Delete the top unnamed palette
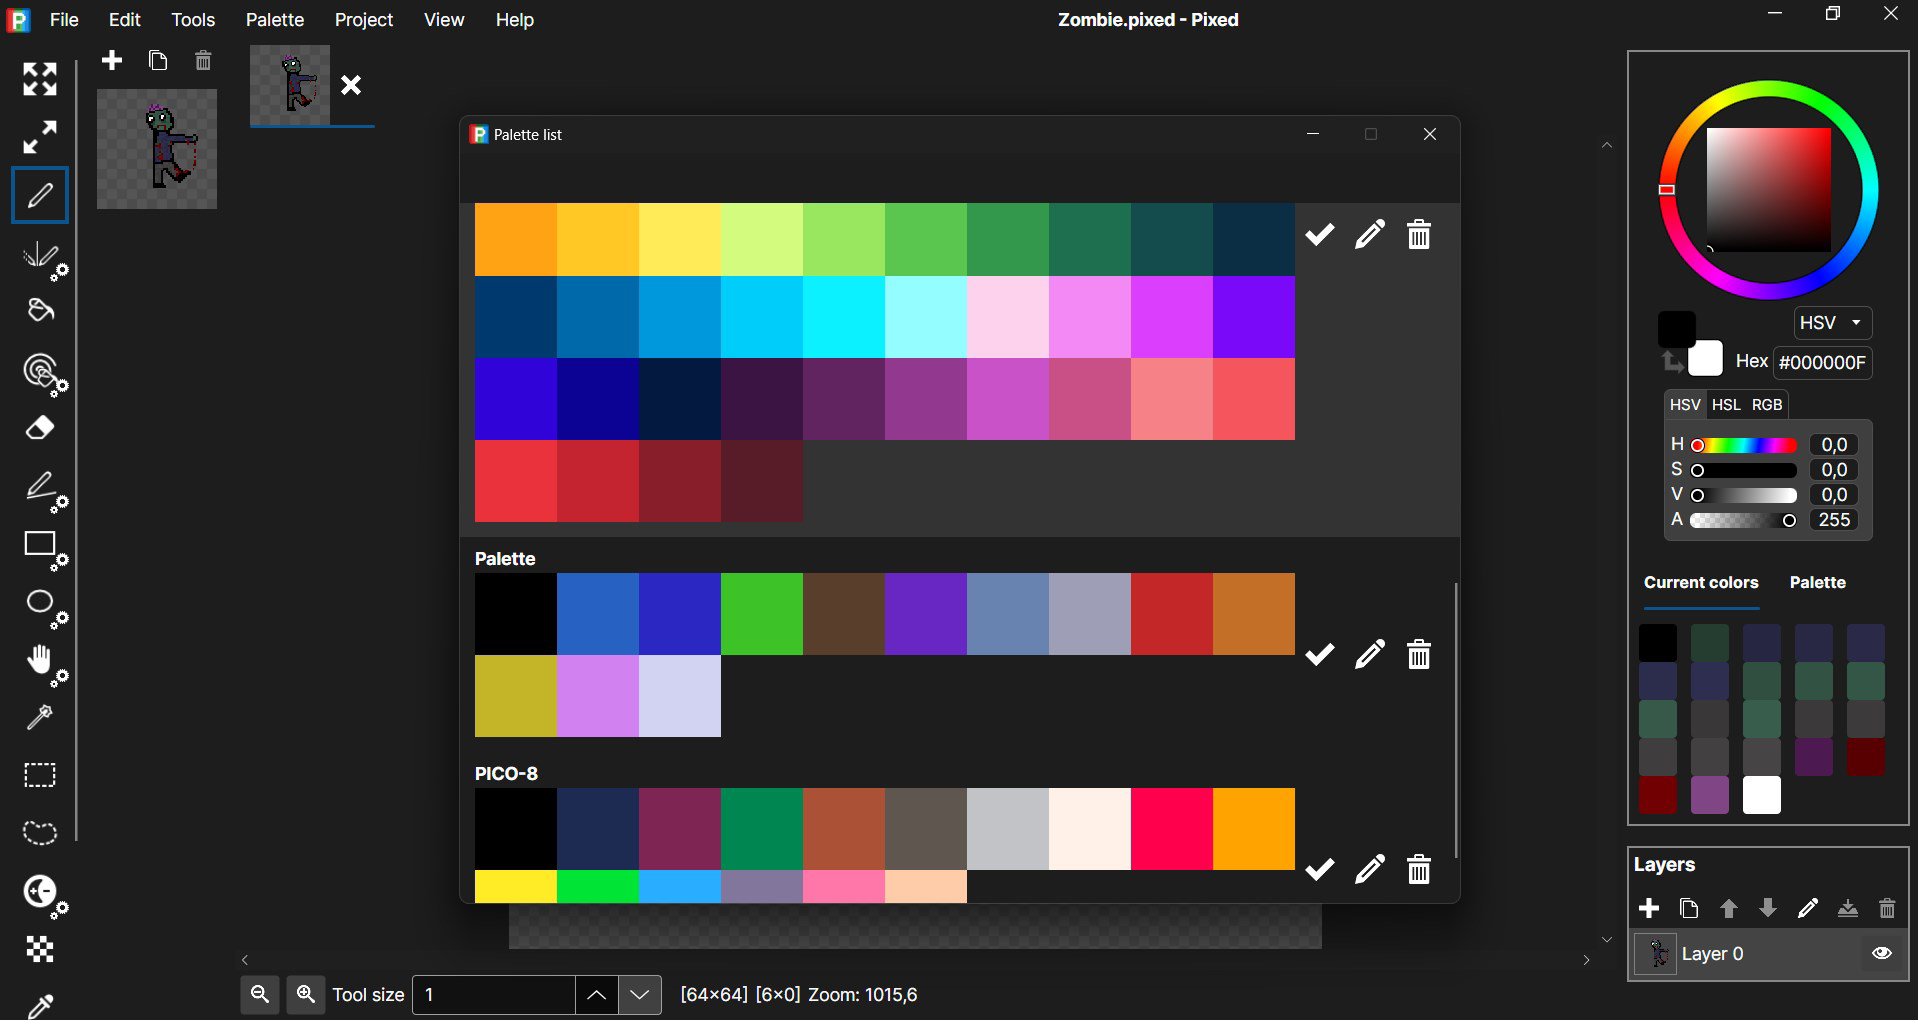Screen dimensions: 1918x1020 tap(1419, 235)
